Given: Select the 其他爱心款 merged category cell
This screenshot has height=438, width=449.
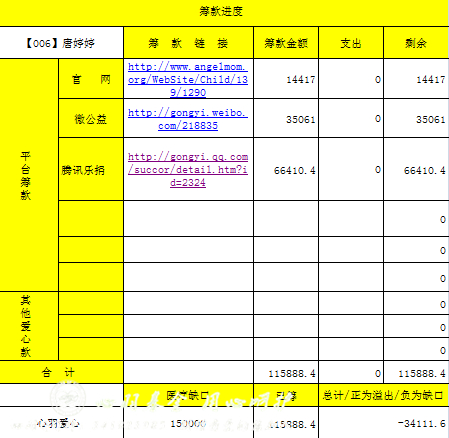Looking at the screenshot, I should tap(29, 326).
